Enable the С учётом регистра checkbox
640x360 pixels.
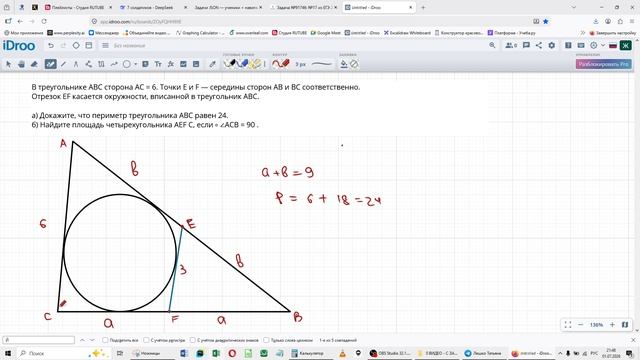click(146, 340)
